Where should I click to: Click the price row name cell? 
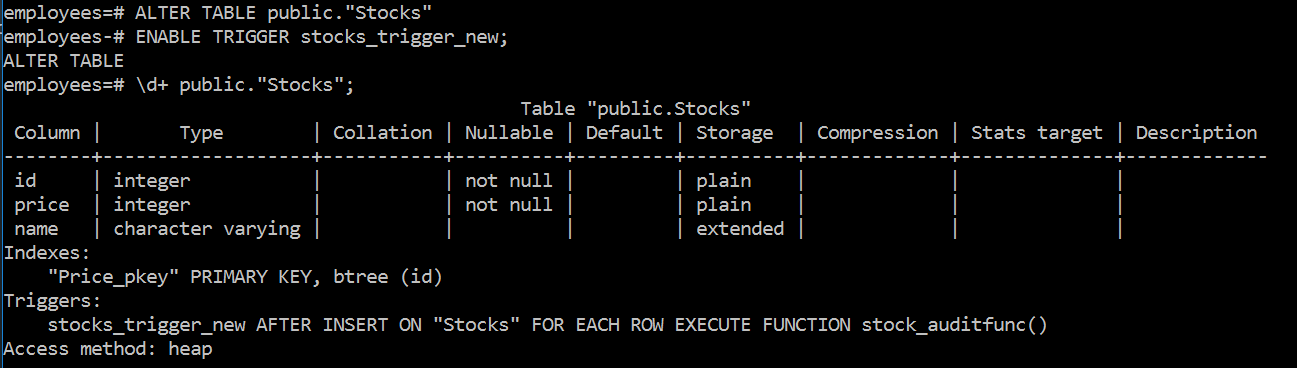pos(42,205)
